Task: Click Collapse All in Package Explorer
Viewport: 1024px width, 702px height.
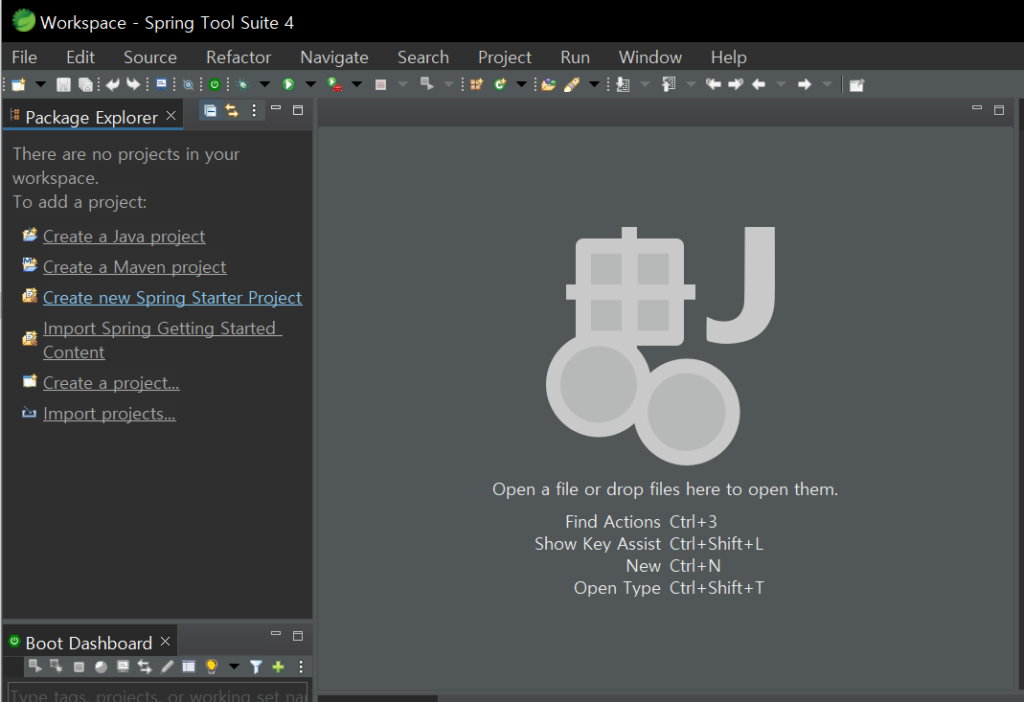Action: coord(210,111)
